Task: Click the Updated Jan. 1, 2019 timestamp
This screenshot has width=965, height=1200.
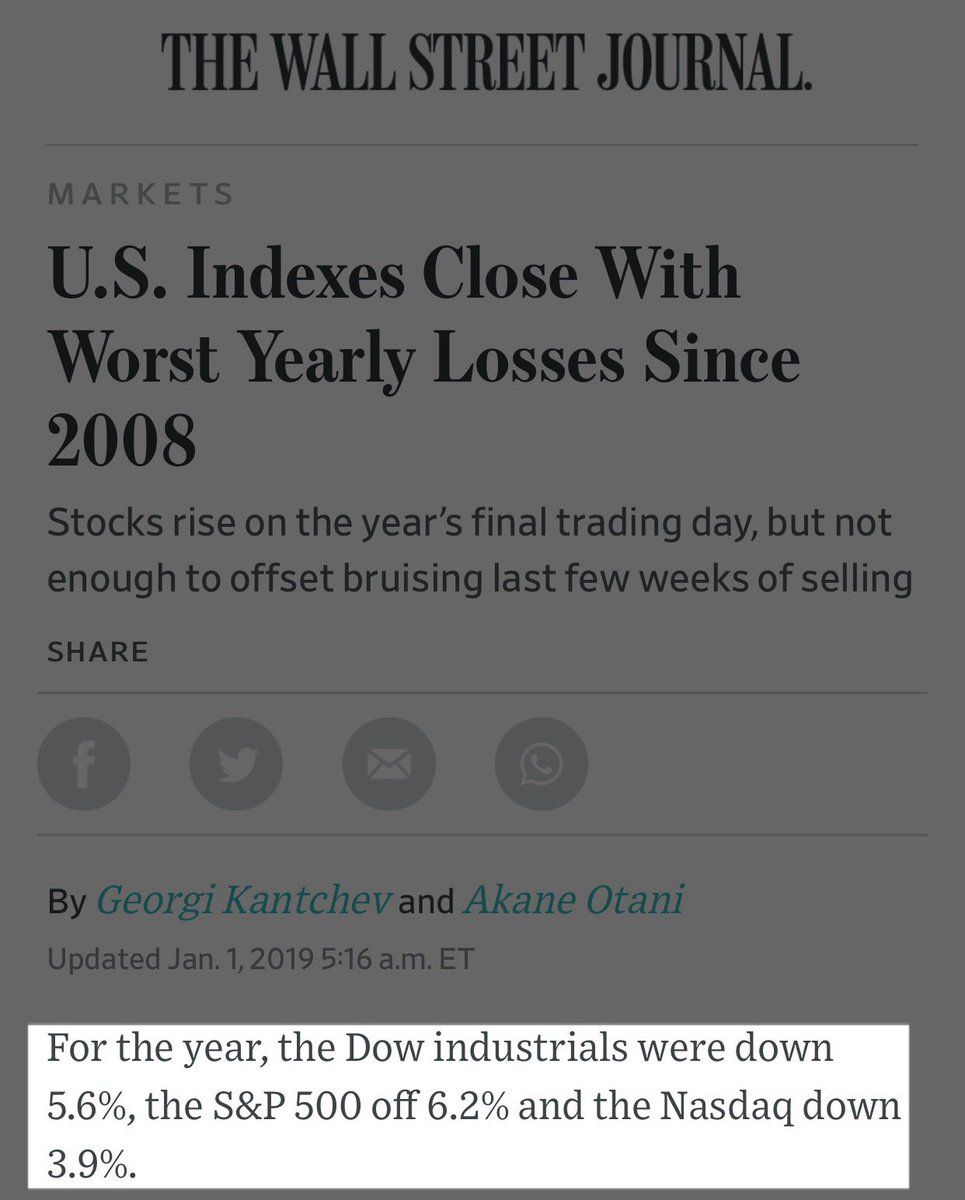Action: [260, 959]
